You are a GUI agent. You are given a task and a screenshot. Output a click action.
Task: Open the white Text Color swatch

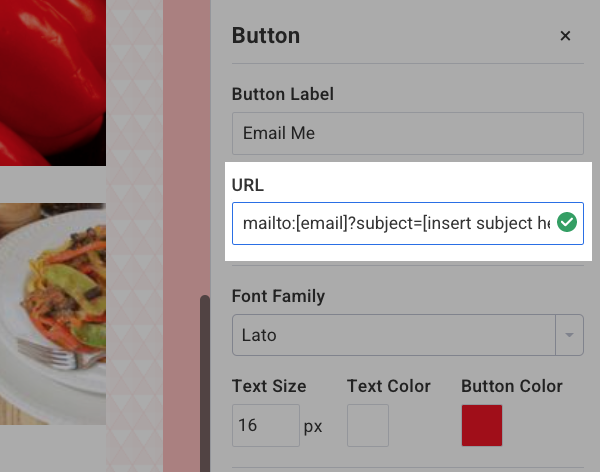(x=367, y=426)
